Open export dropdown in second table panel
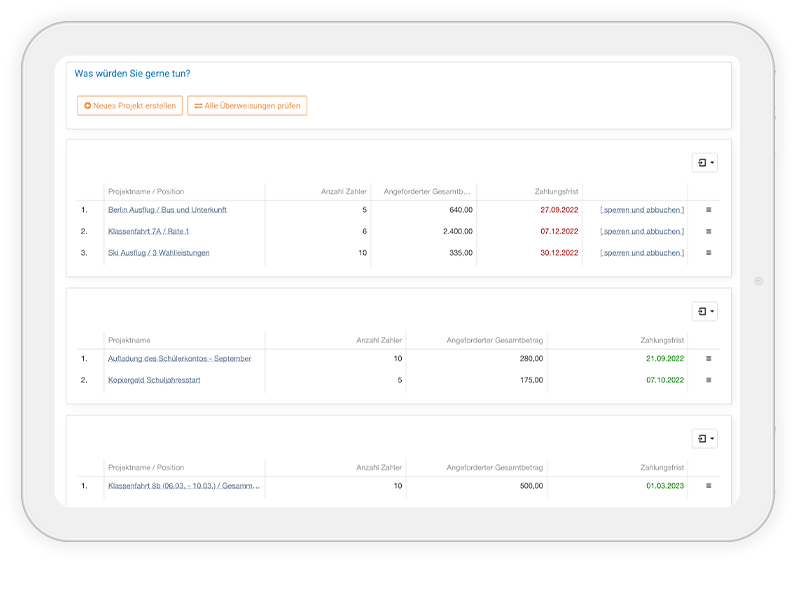Viewport: 800px width, 600px height. coord(704,312)
